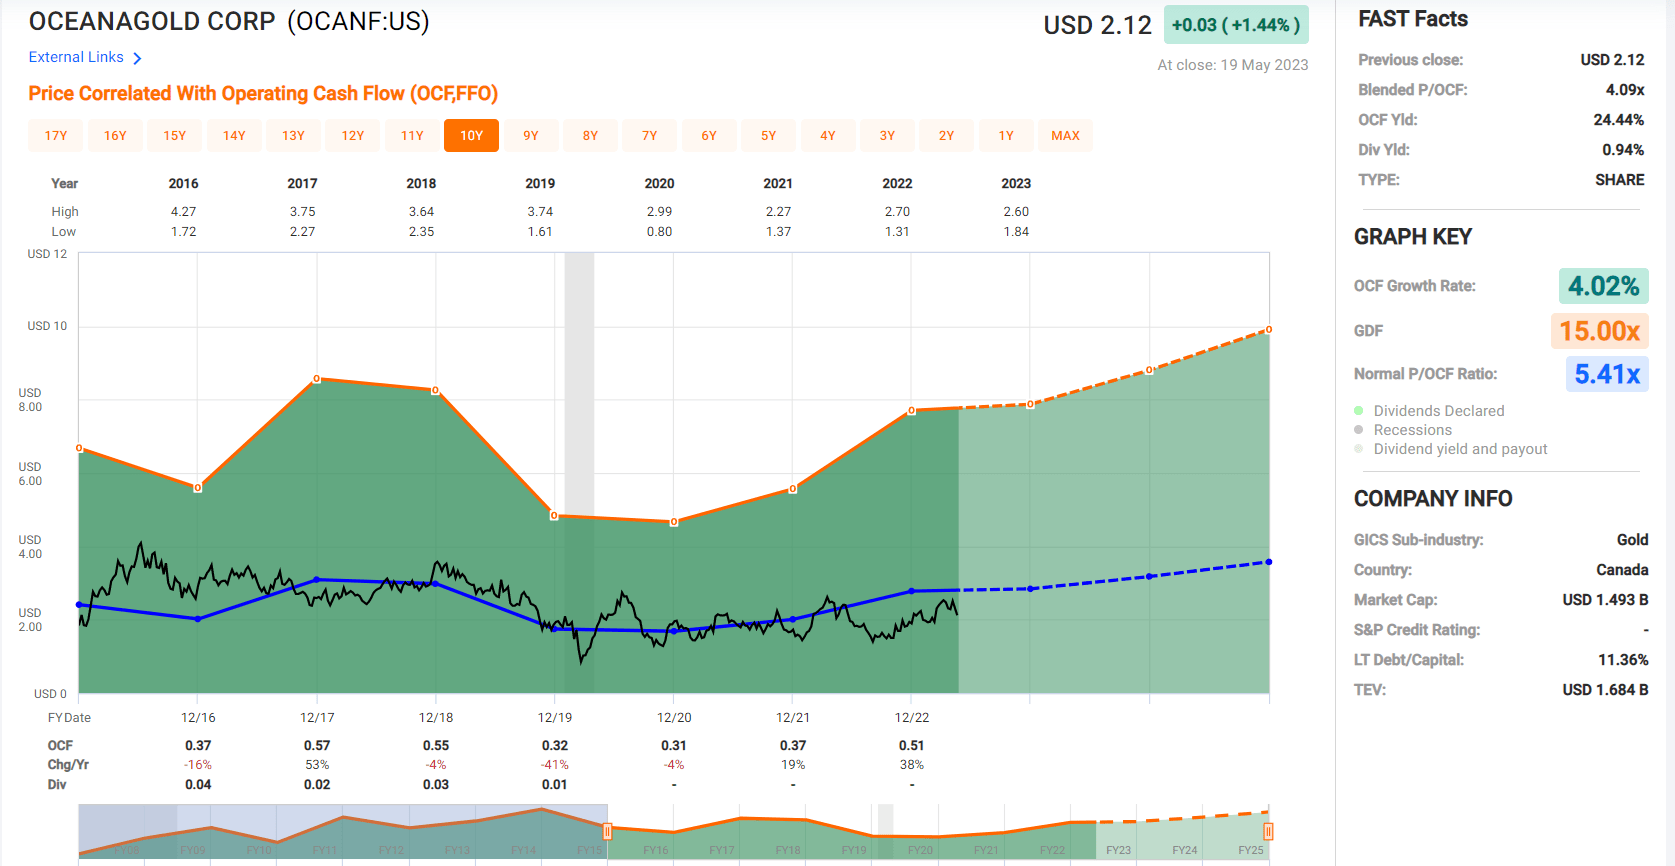
Task: Click the Country value Canada
Action: (1622, 570)
